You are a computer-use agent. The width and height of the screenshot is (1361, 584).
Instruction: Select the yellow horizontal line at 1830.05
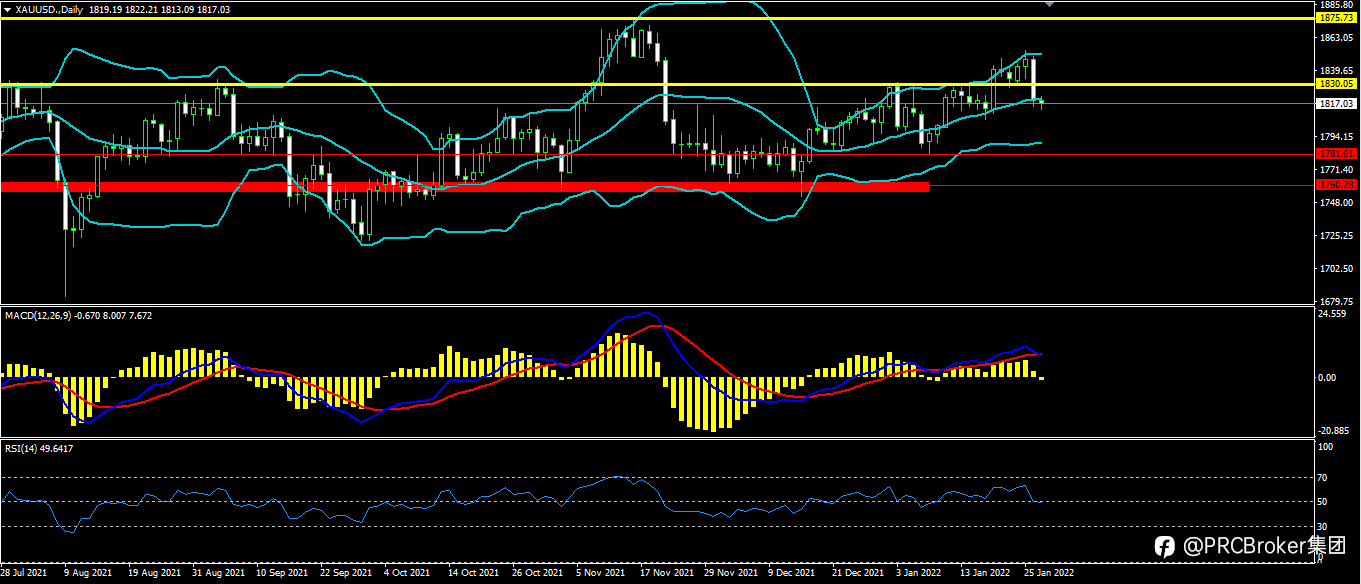[x=656, y=85]
